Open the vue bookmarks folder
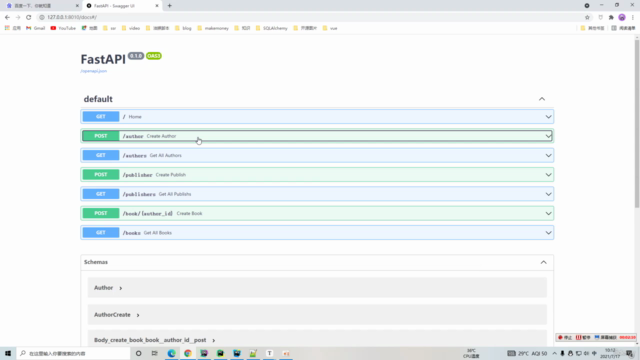This screenshot has height=360, width=640. (x=330, y=28)
